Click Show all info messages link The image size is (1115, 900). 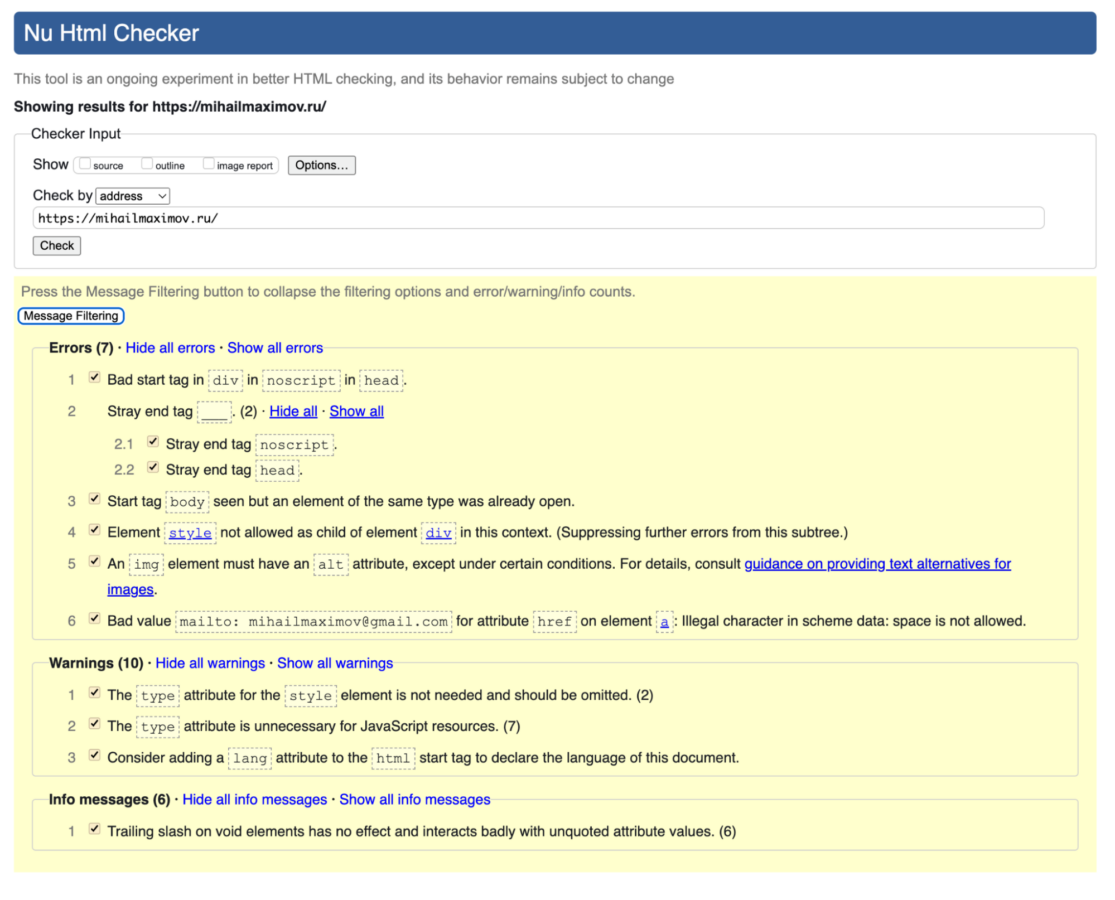(414, 800)
